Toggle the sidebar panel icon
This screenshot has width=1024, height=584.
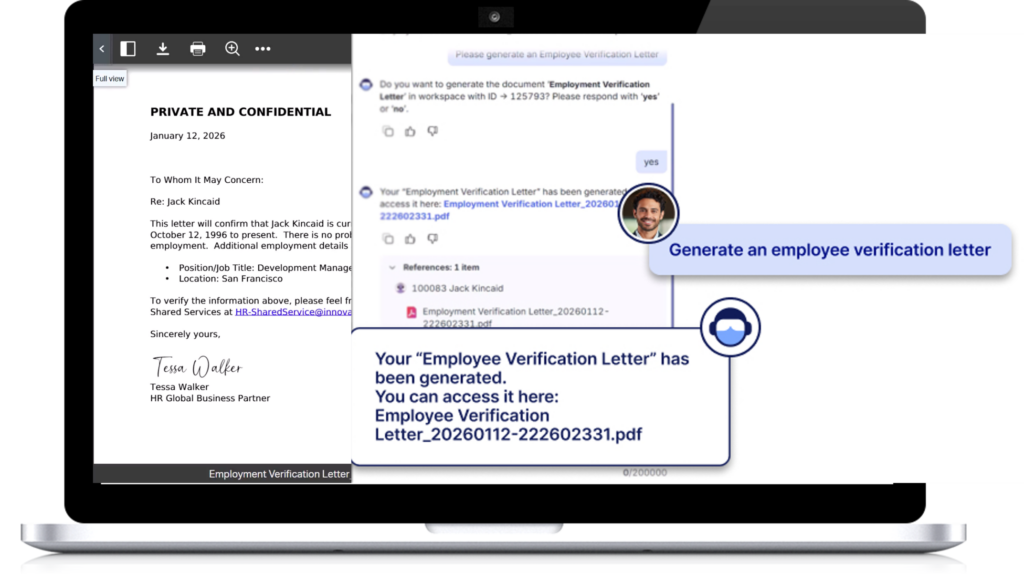pos(128,48)
